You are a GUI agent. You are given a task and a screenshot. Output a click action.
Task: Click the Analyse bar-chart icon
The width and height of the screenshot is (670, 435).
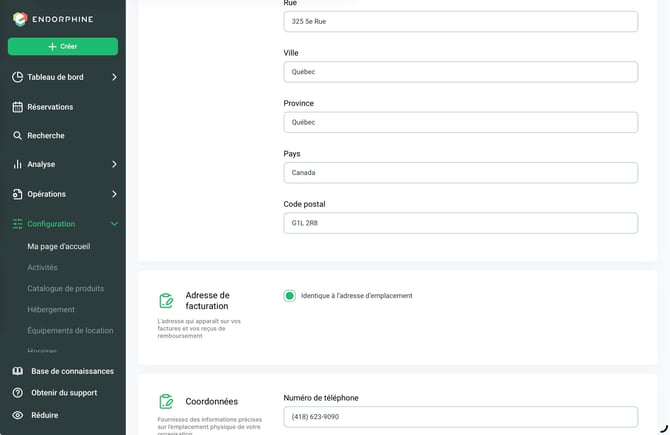click(18, 164)
